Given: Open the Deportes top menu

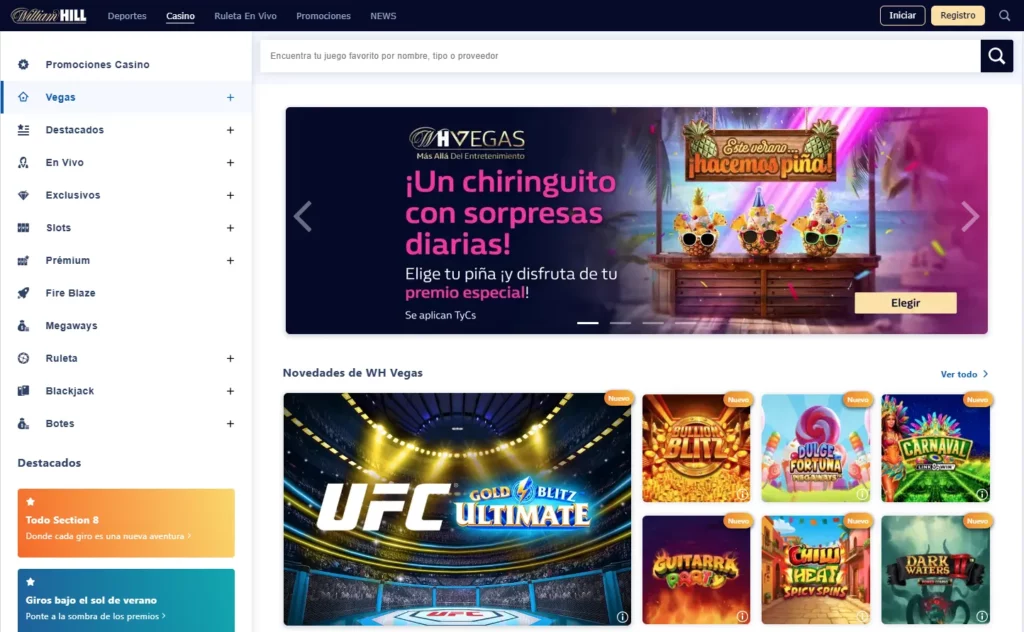Looking at the screenshot, I should (x=127, y=16).
